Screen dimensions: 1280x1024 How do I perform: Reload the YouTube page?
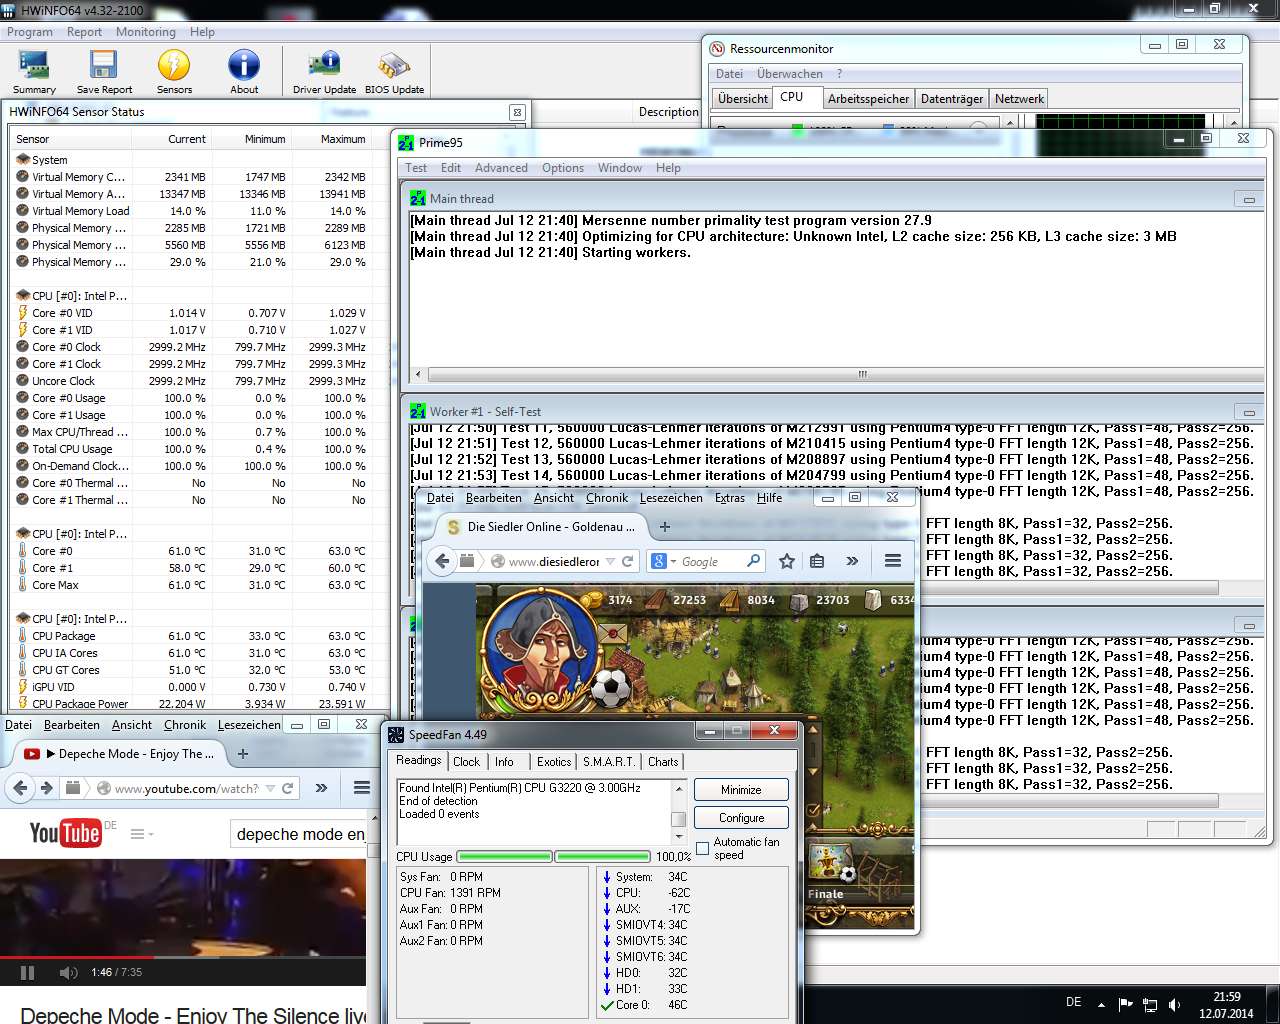click(288, 788)
